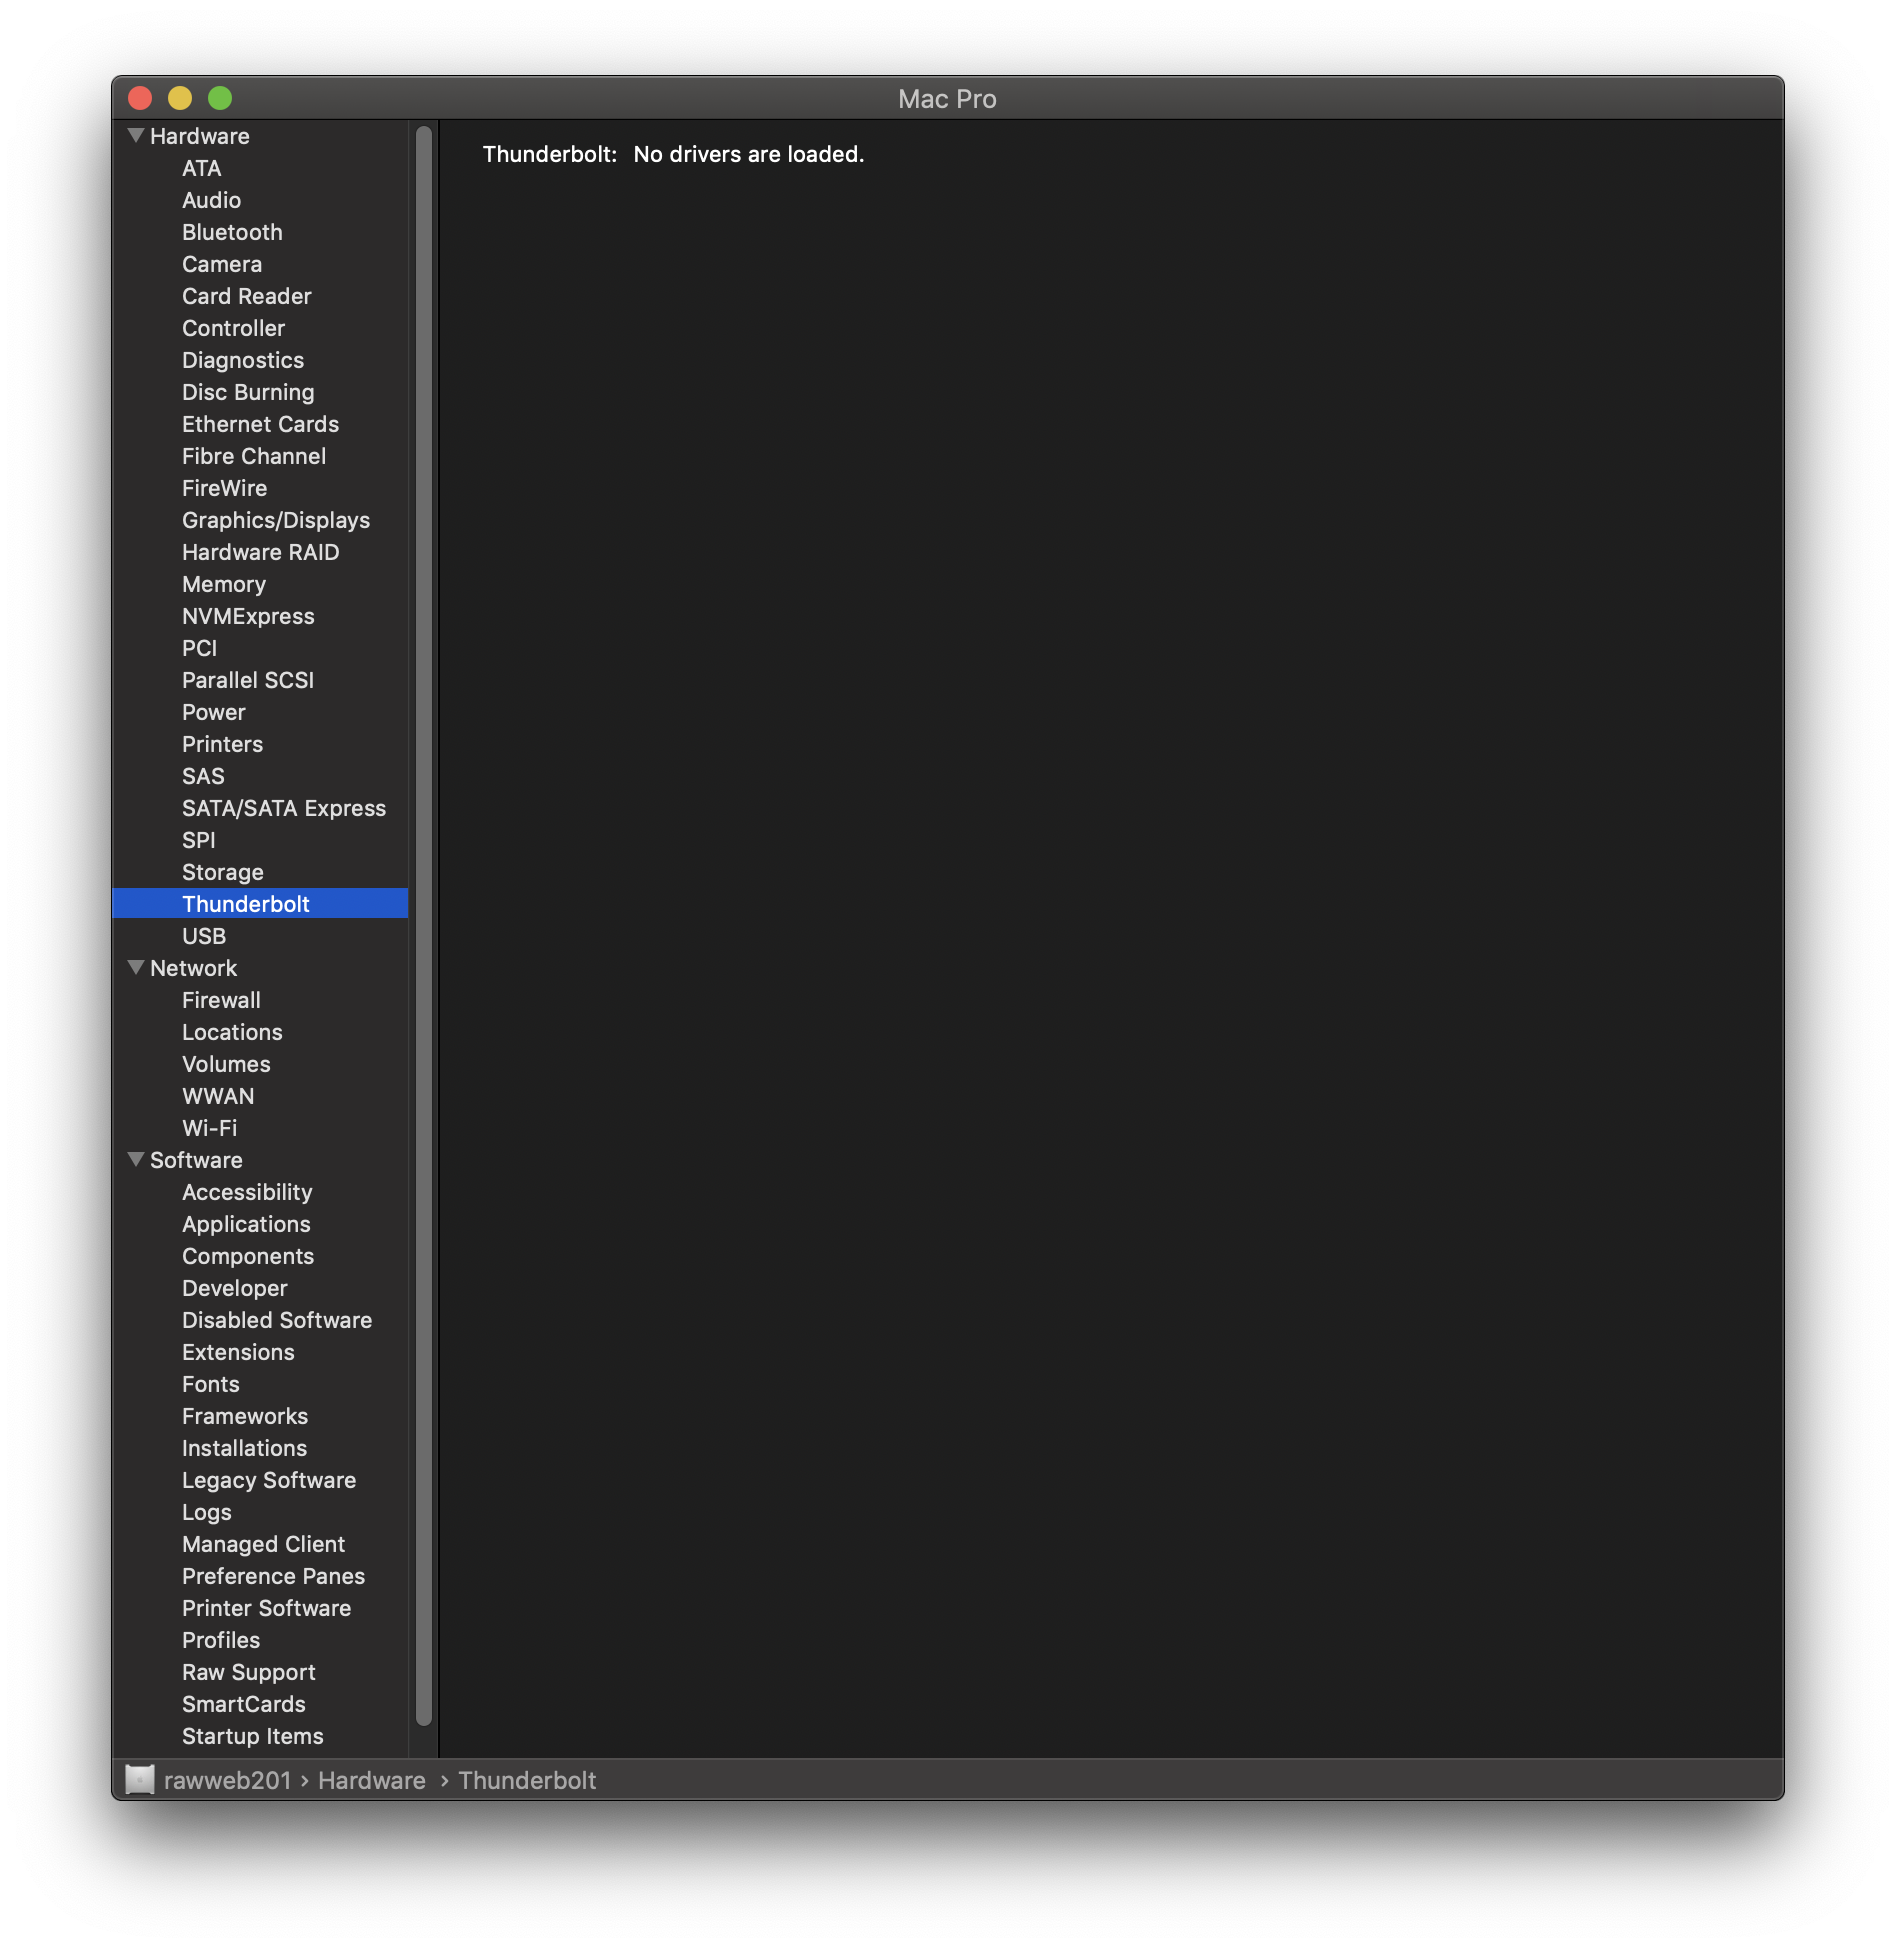This screenshot has width=1896, height=1948.
Task: Click the yellow minimize window button
Action: 180,98
